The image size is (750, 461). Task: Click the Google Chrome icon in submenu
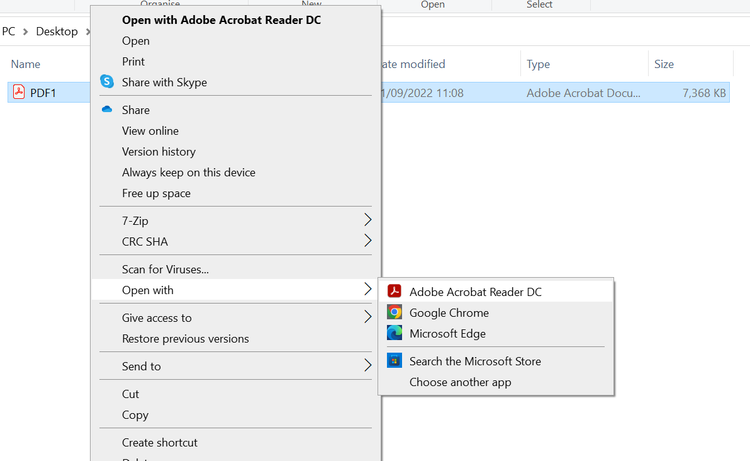click(395, 313)
